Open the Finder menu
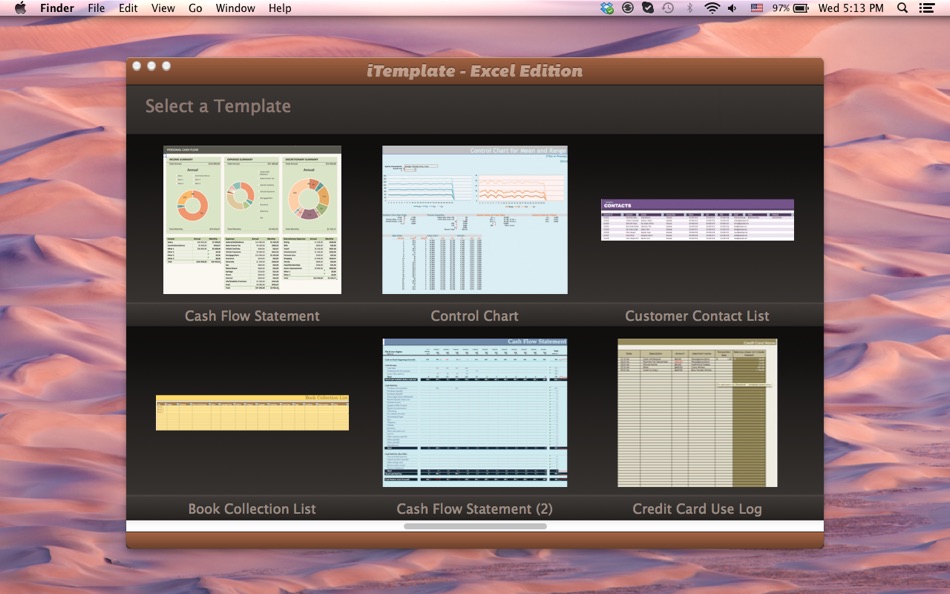 point(57,8)
